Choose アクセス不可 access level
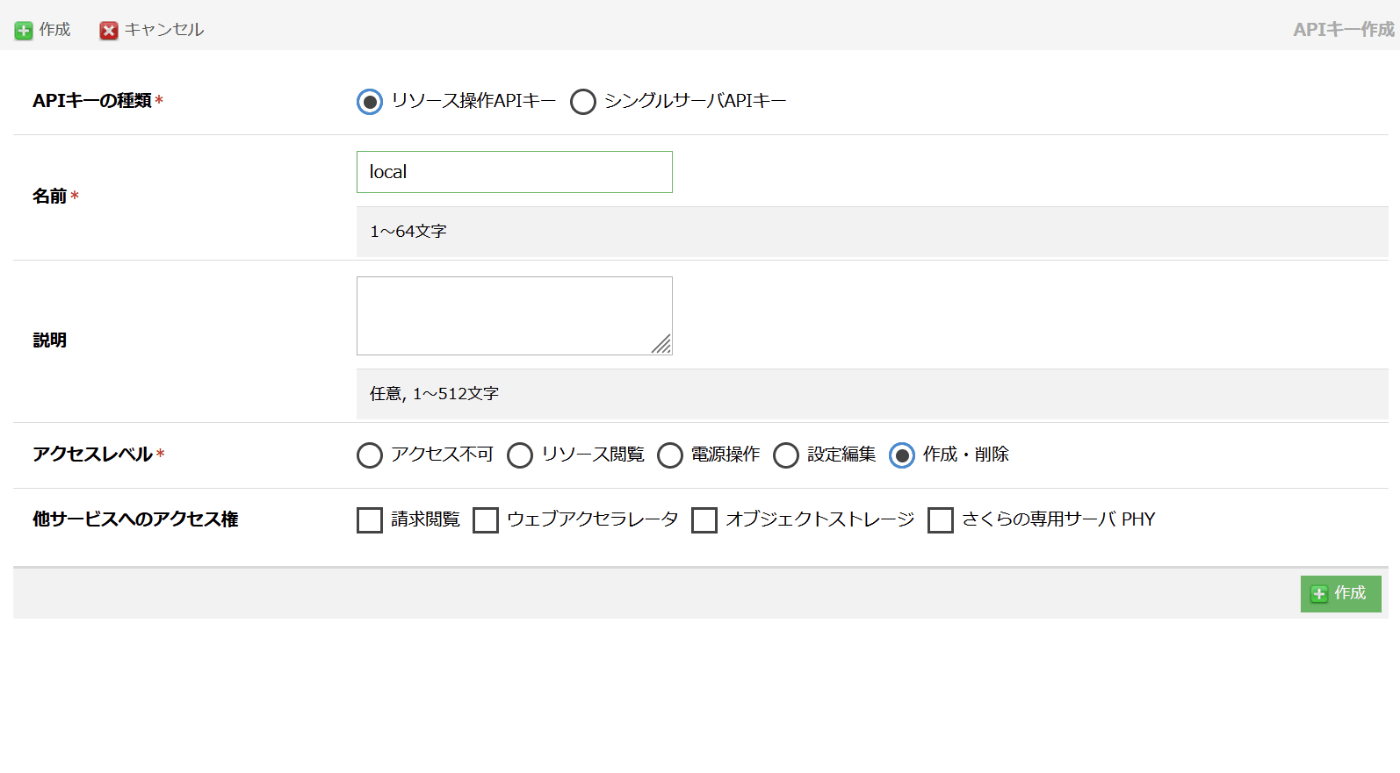The width and height of the screenshot is (1400, 773). pos(370,455)
